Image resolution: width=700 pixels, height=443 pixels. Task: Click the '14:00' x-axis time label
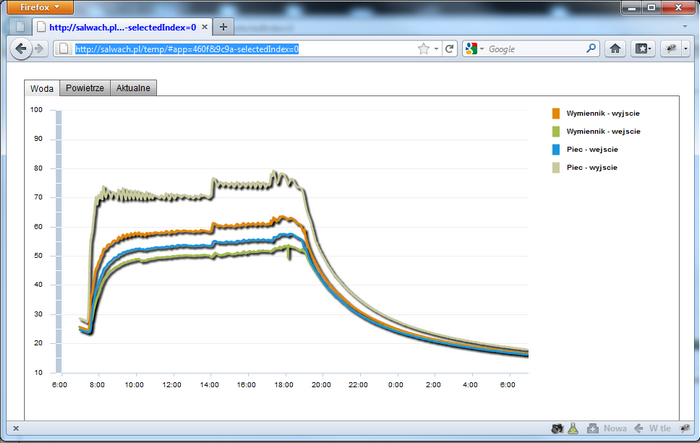[209, 384]
